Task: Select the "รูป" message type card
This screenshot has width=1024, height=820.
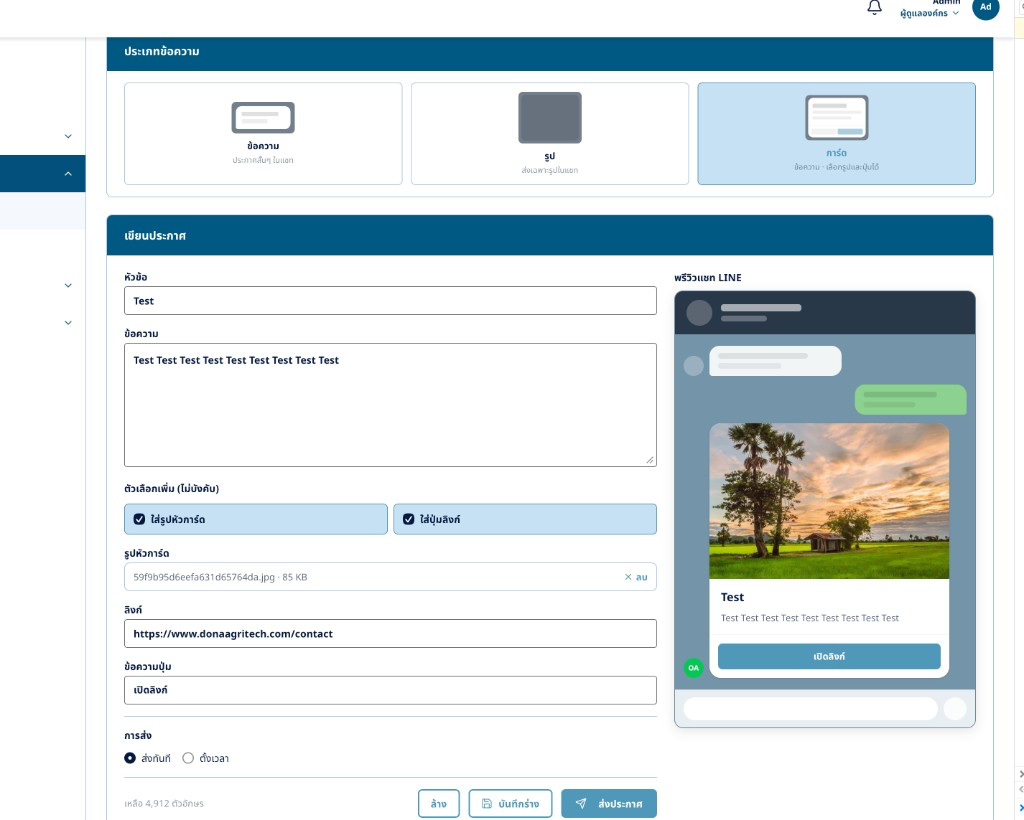Action: click(x=550, y=133)
